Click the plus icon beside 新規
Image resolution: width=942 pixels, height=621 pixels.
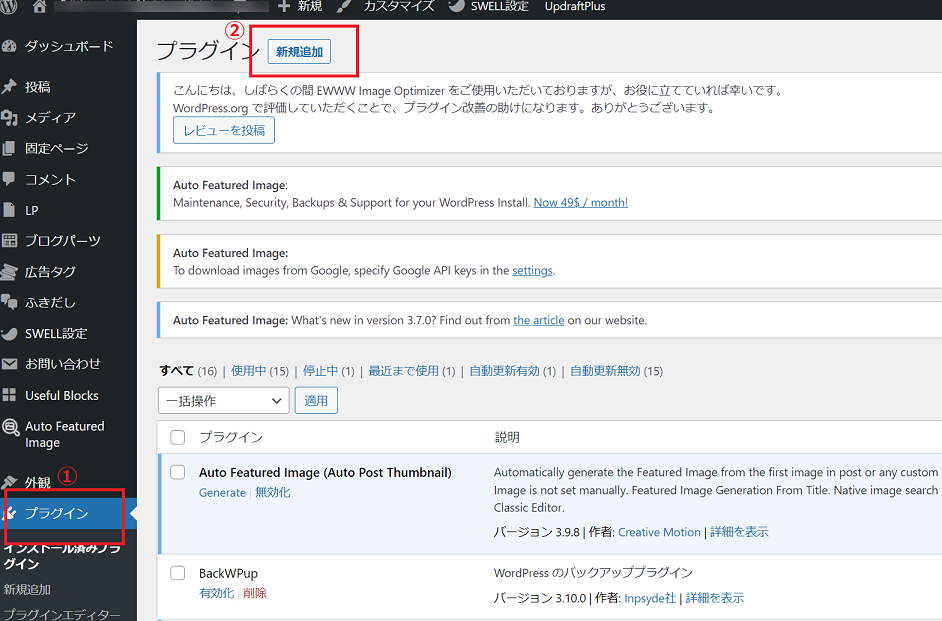284,6
